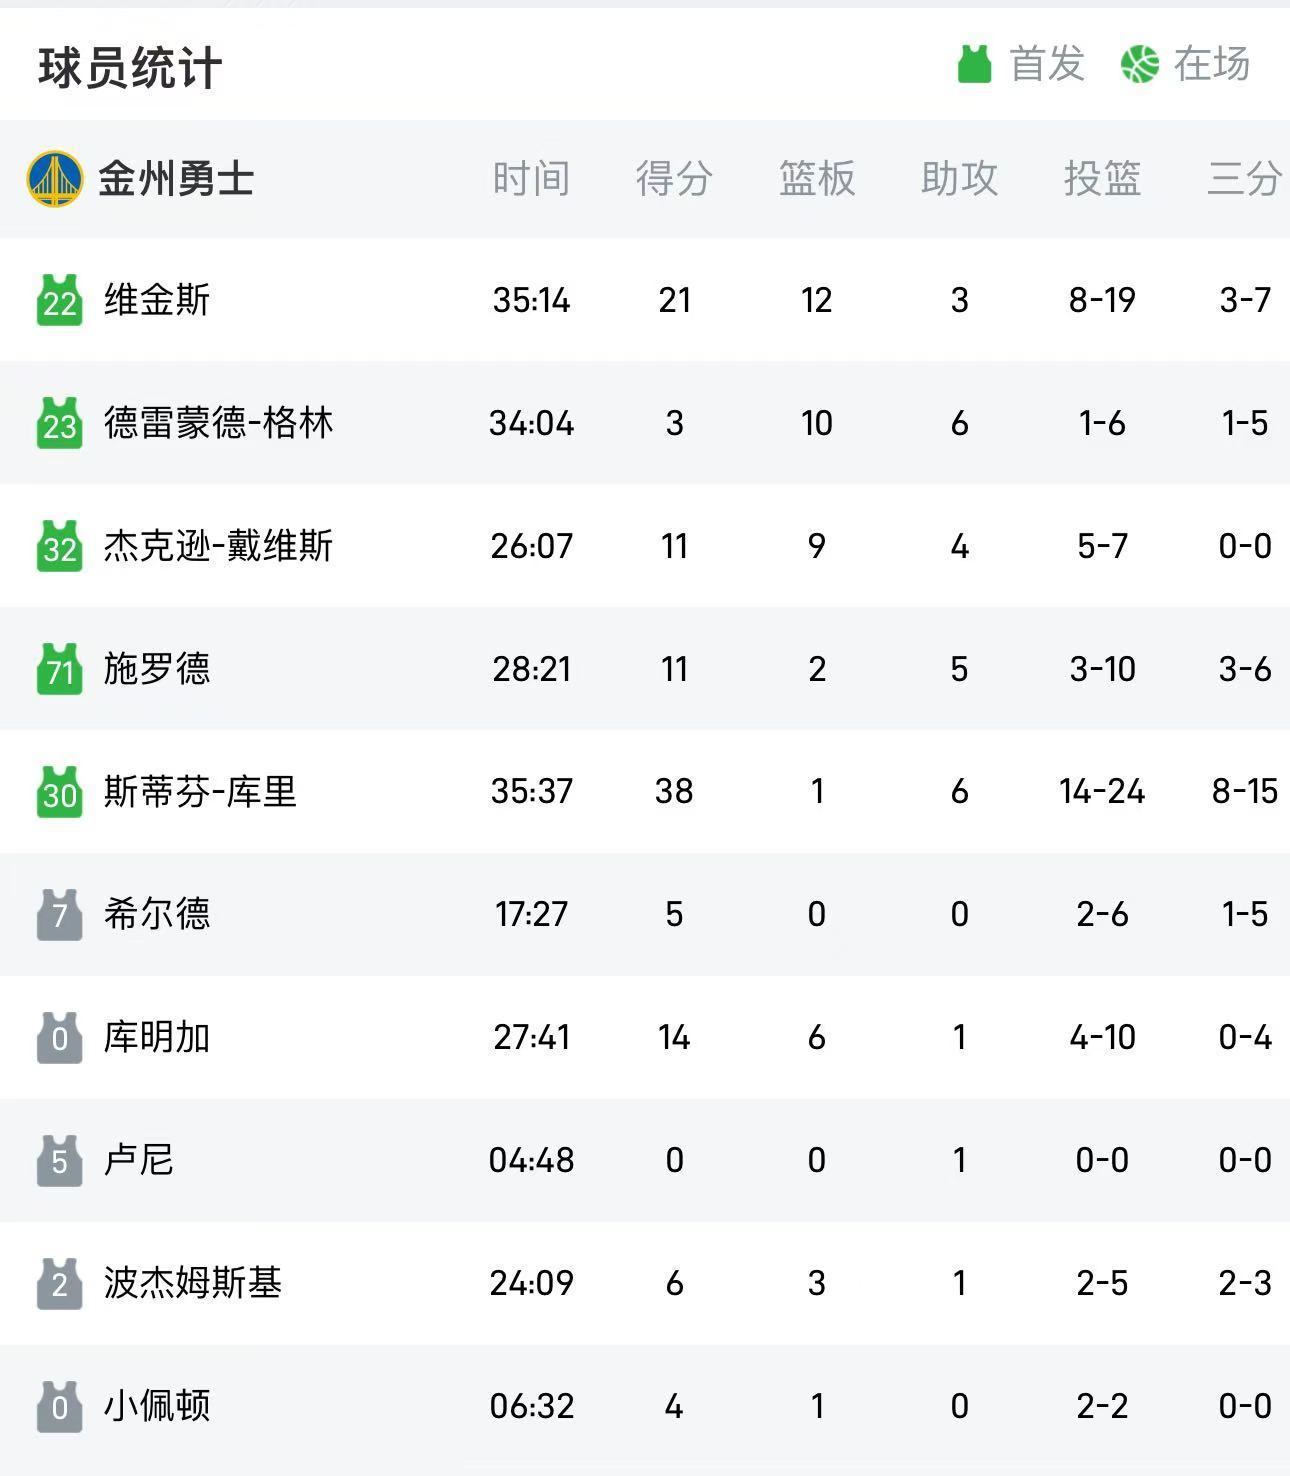Click the green 首发 starter legend icon
Image resolution: width=1290 pixels, height=1476 pixels.
point(974,64)
